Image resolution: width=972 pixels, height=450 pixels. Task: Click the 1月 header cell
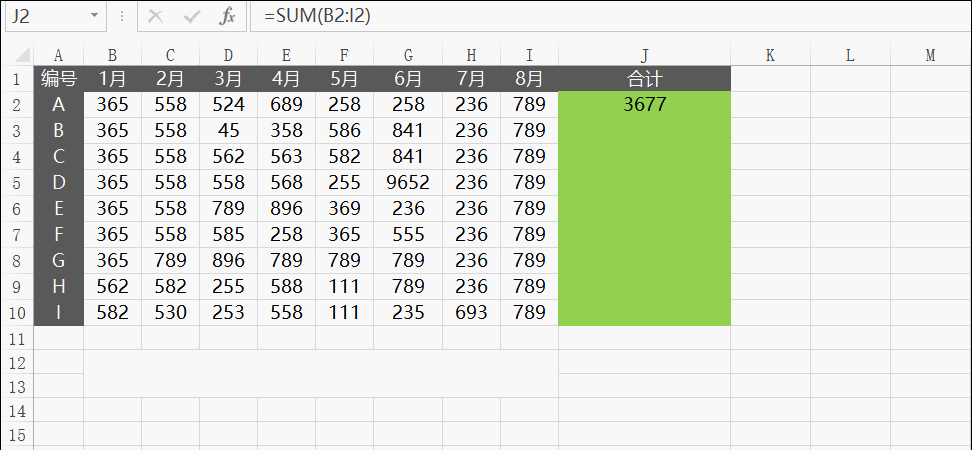pyautogui.click(x=112, y=79)
